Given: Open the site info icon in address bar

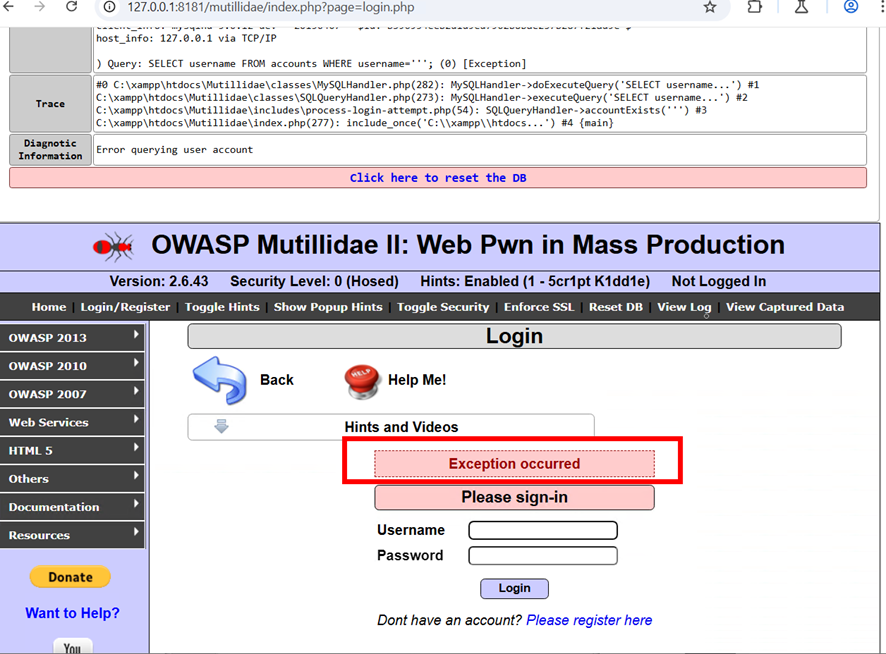Looking at the screenshot, I should point(110,7).
